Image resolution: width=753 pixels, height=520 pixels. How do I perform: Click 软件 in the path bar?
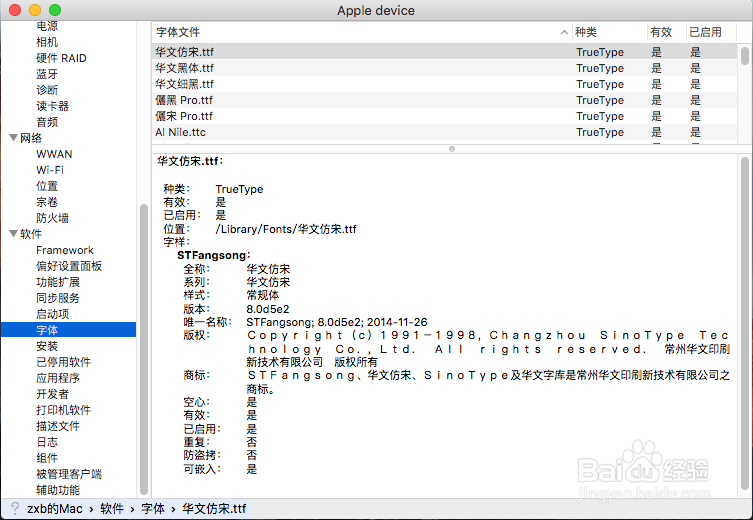pos(111,508)
